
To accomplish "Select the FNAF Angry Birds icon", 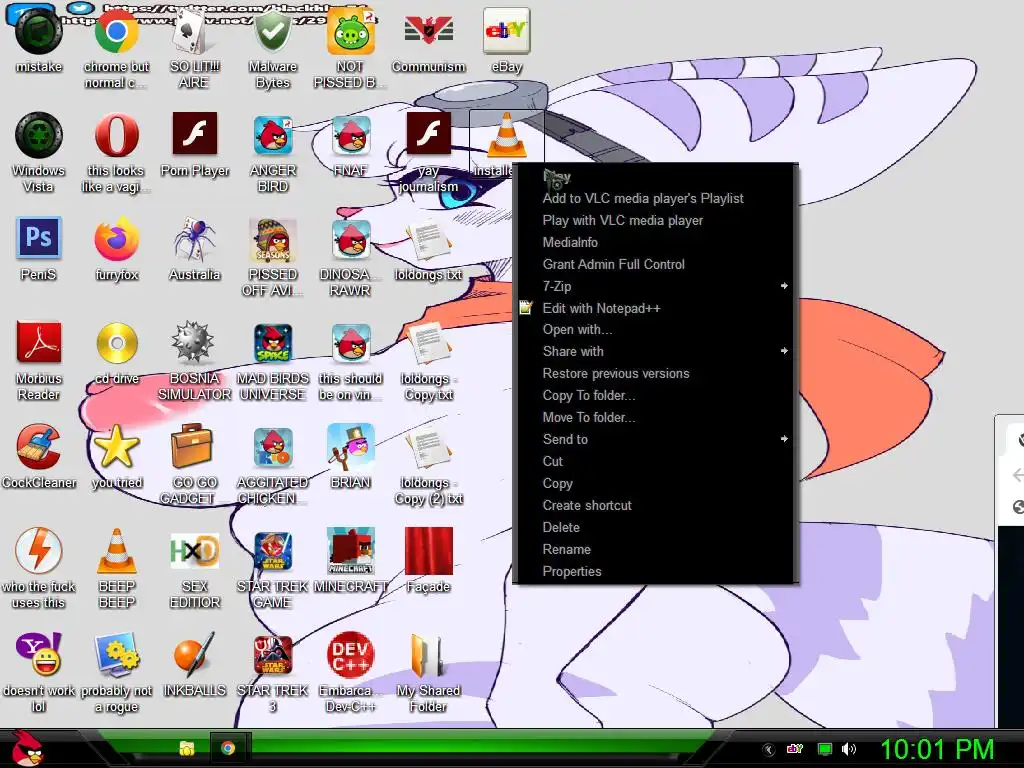I will 351,136.
